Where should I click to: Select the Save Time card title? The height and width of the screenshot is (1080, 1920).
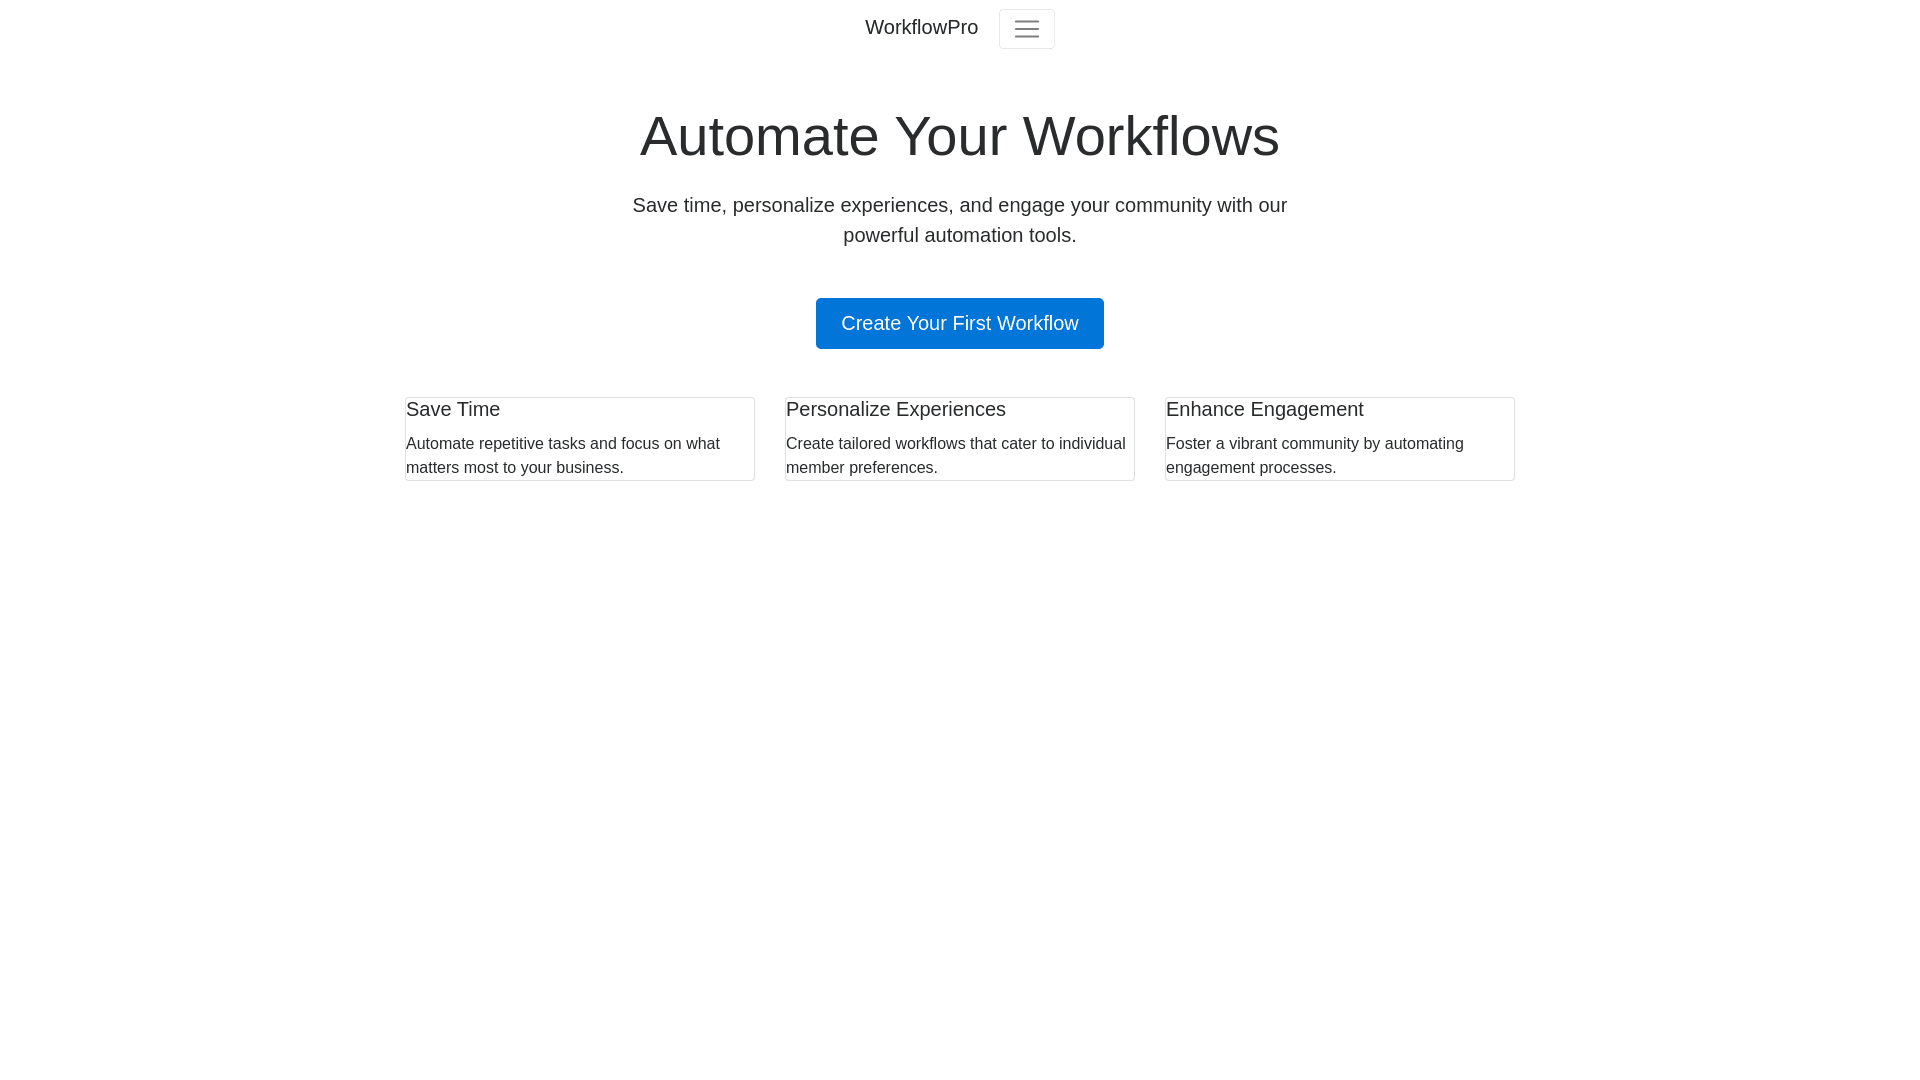[453, 410]
